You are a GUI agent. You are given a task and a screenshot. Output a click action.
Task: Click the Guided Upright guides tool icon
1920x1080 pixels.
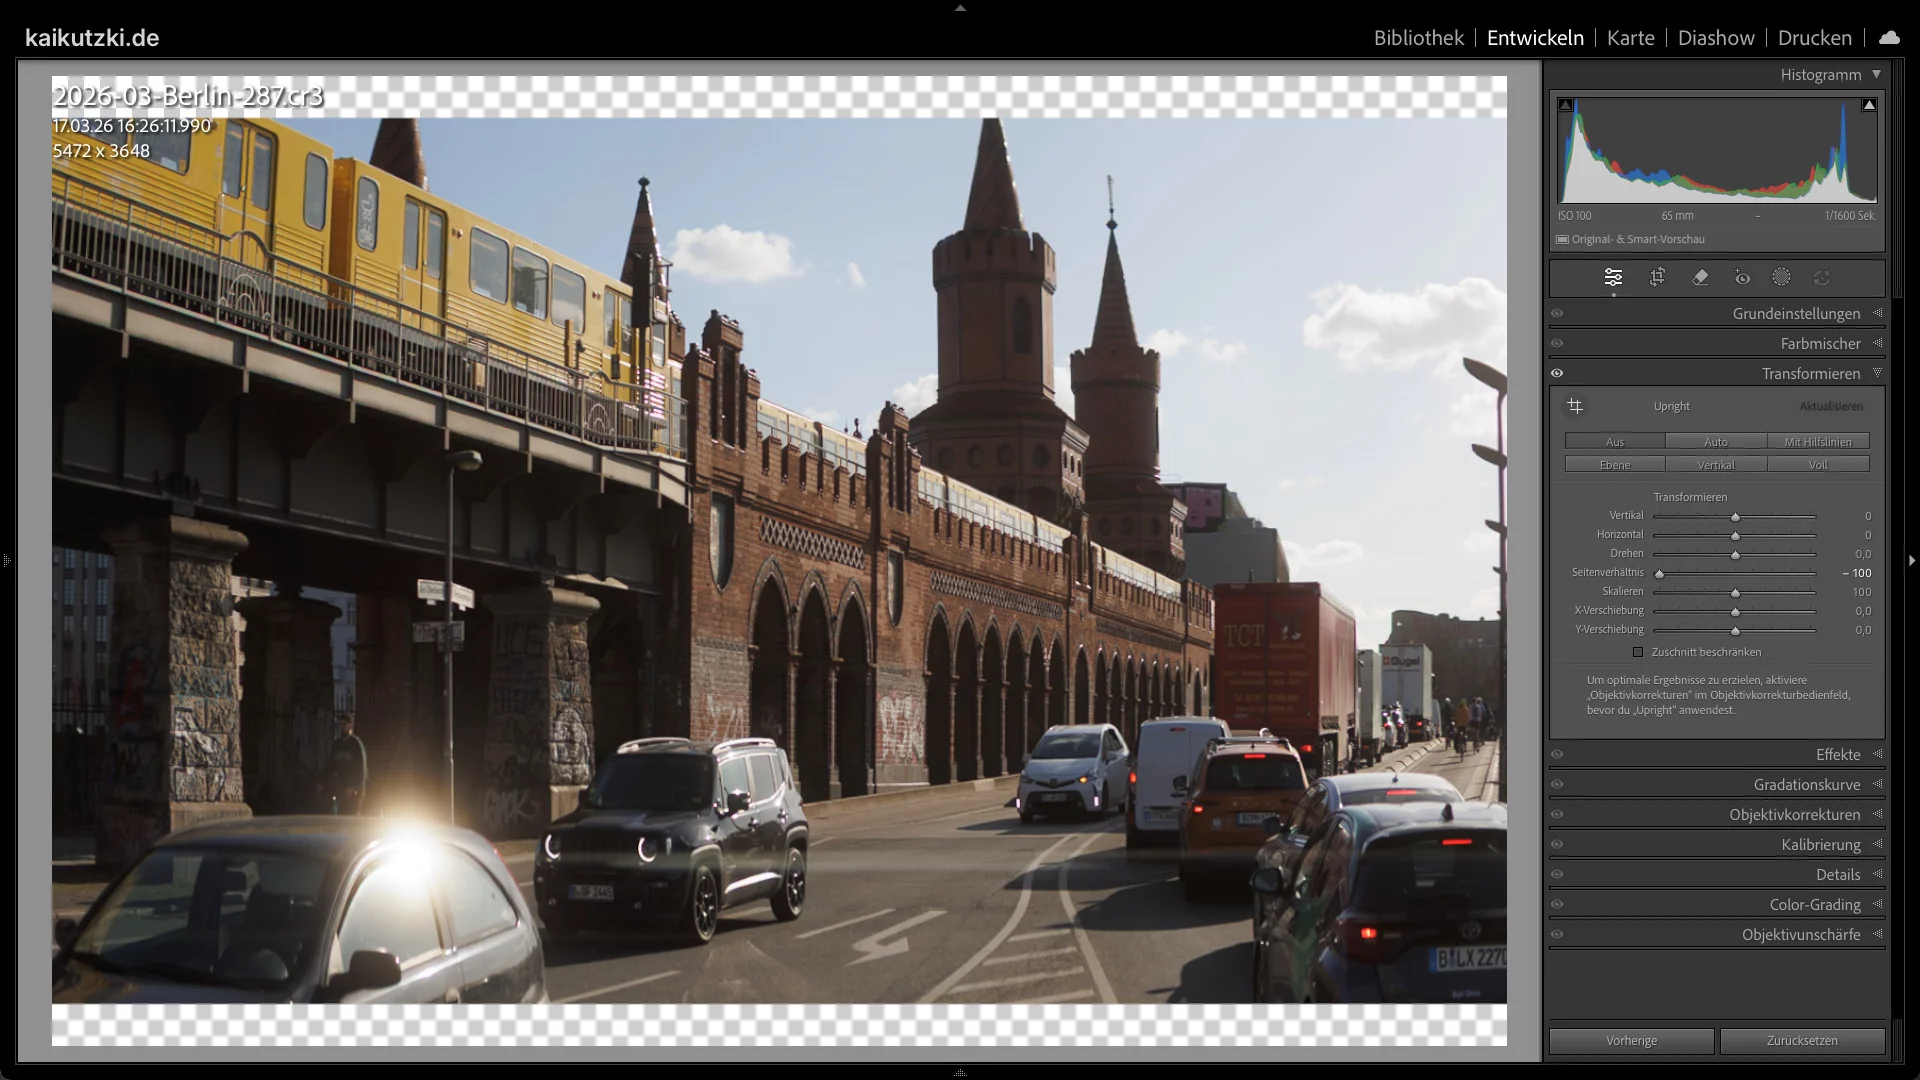tap(1575, 406)
